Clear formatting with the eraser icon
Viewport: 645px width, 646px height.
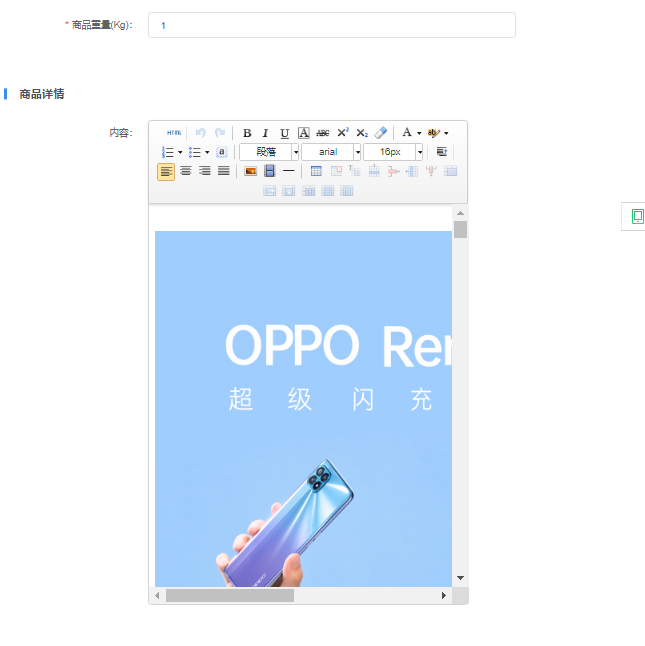(x=381, y=133)
